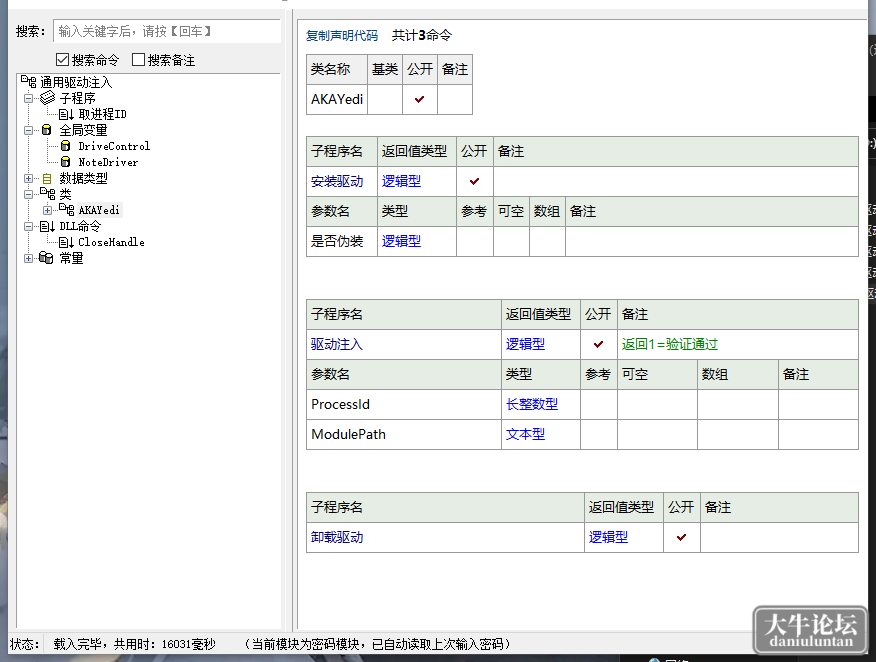This screenshot has width=876, height=662.
Task: Click the 载入完毕 status bar message
Action: coord(134,644)
